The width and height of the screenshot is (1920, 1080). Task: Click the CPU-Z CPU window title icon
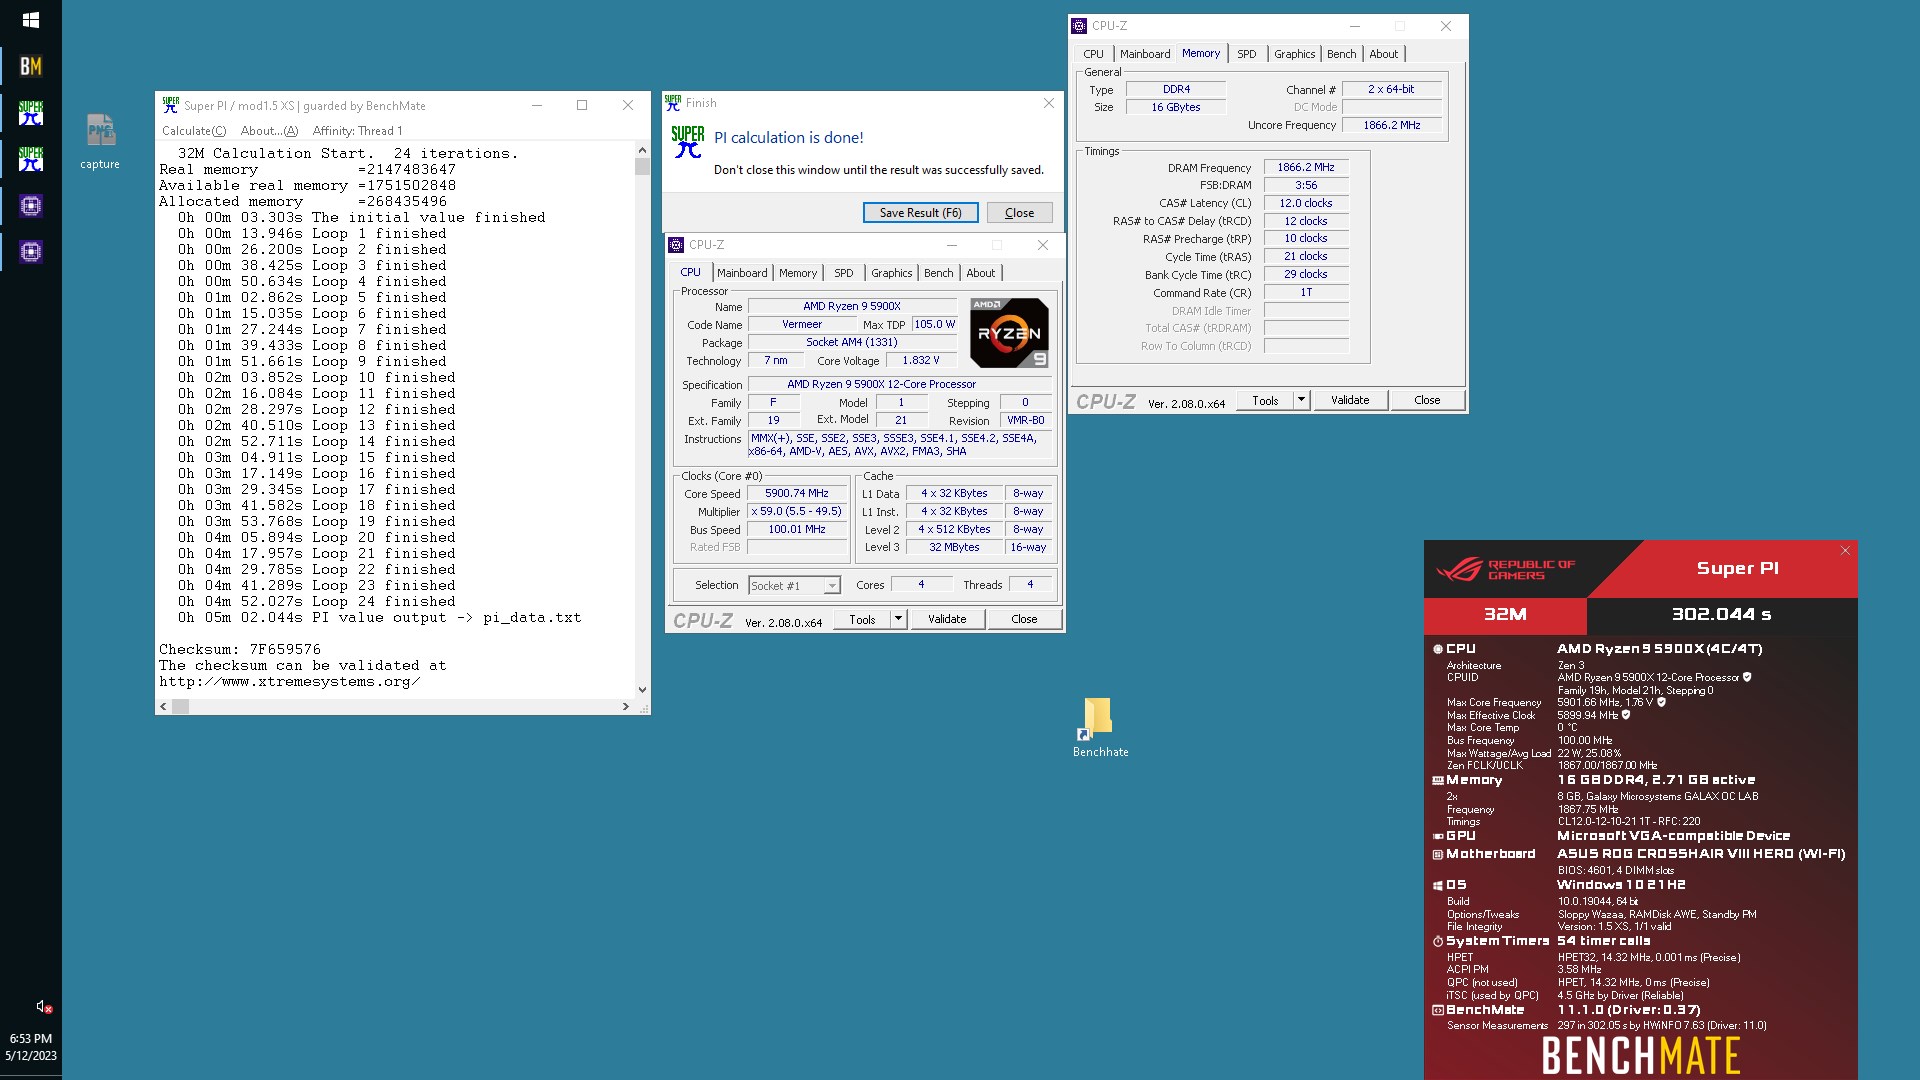(x=676, y=245)
